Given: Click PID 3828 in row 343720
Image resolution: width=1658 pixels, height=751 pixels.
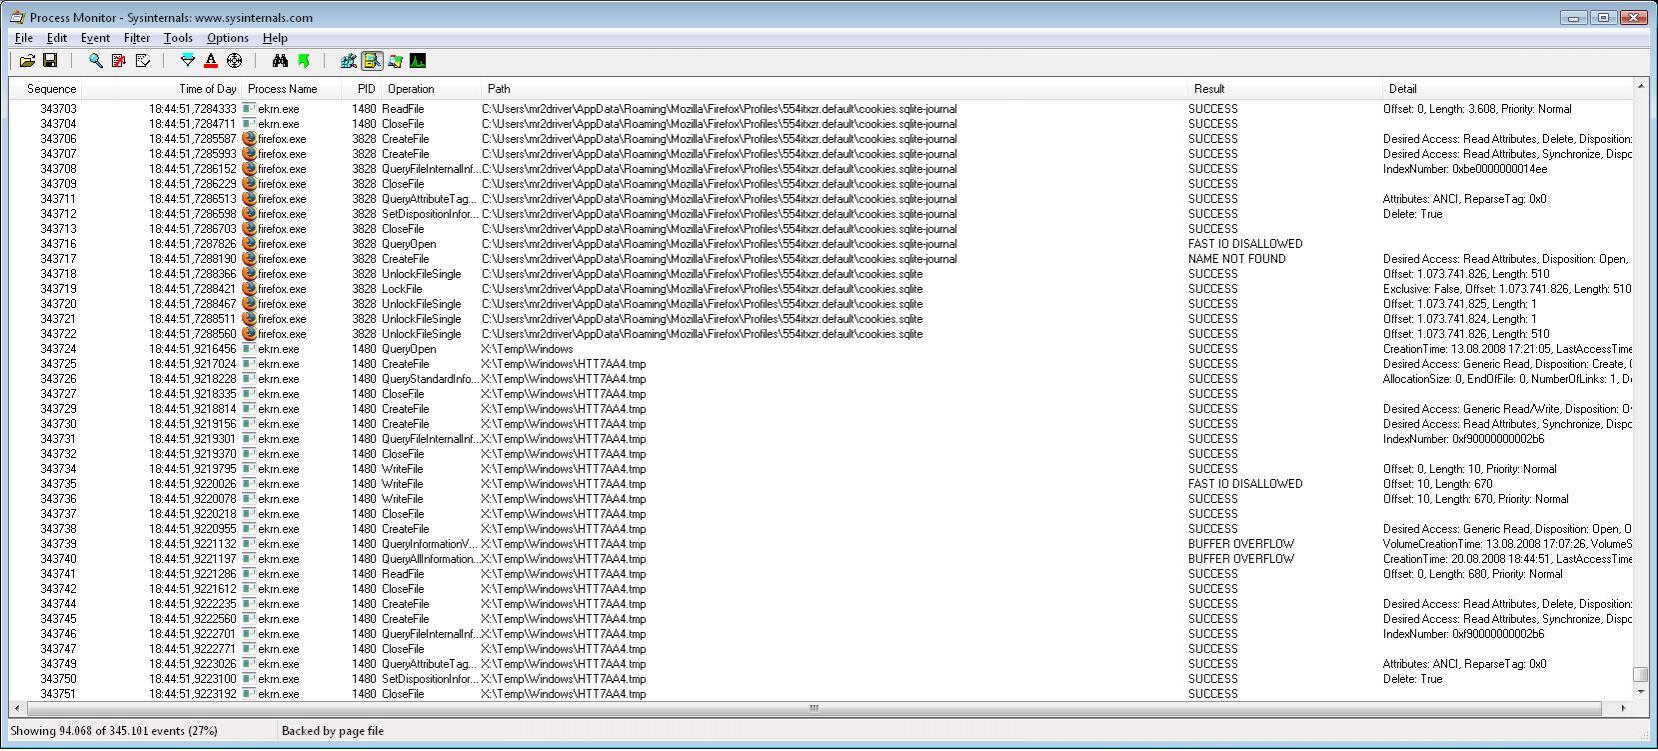Looking at the screenshot, I should click(364, 304).
